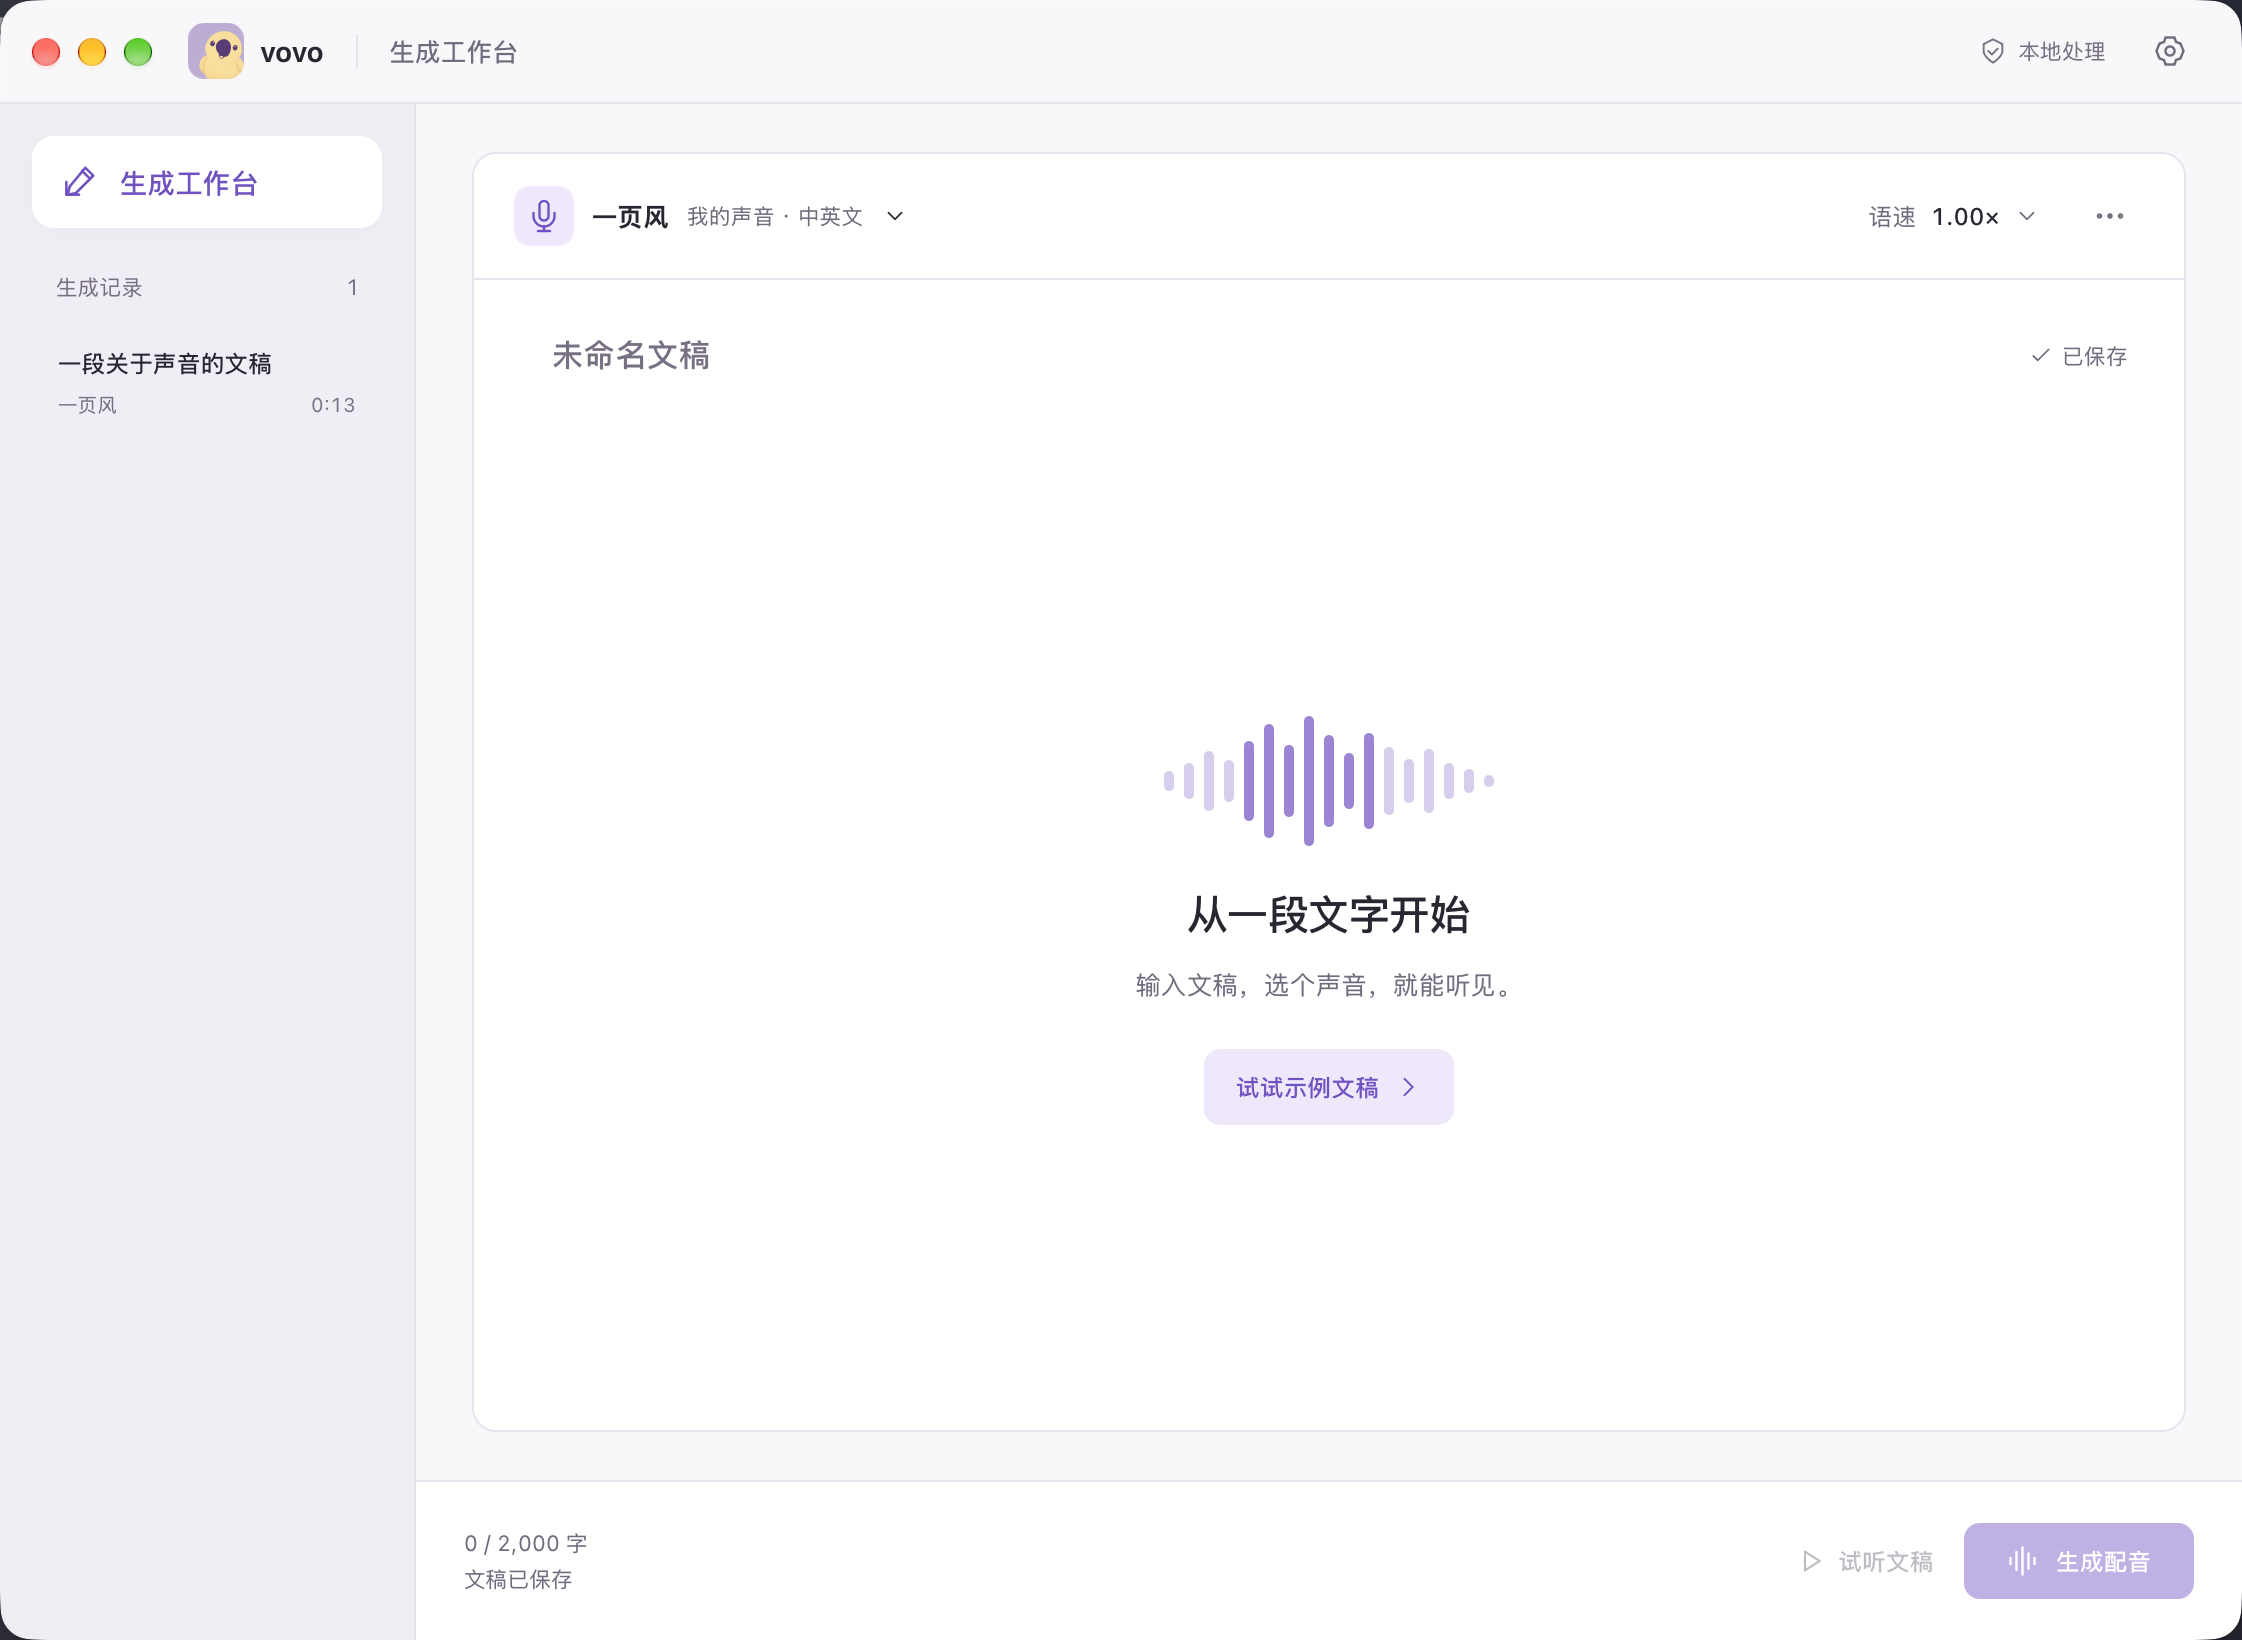This screenshot has width=2242, height=1640.
Task: Click the 生成工作台 title in top bar
Action: point(453,52)
